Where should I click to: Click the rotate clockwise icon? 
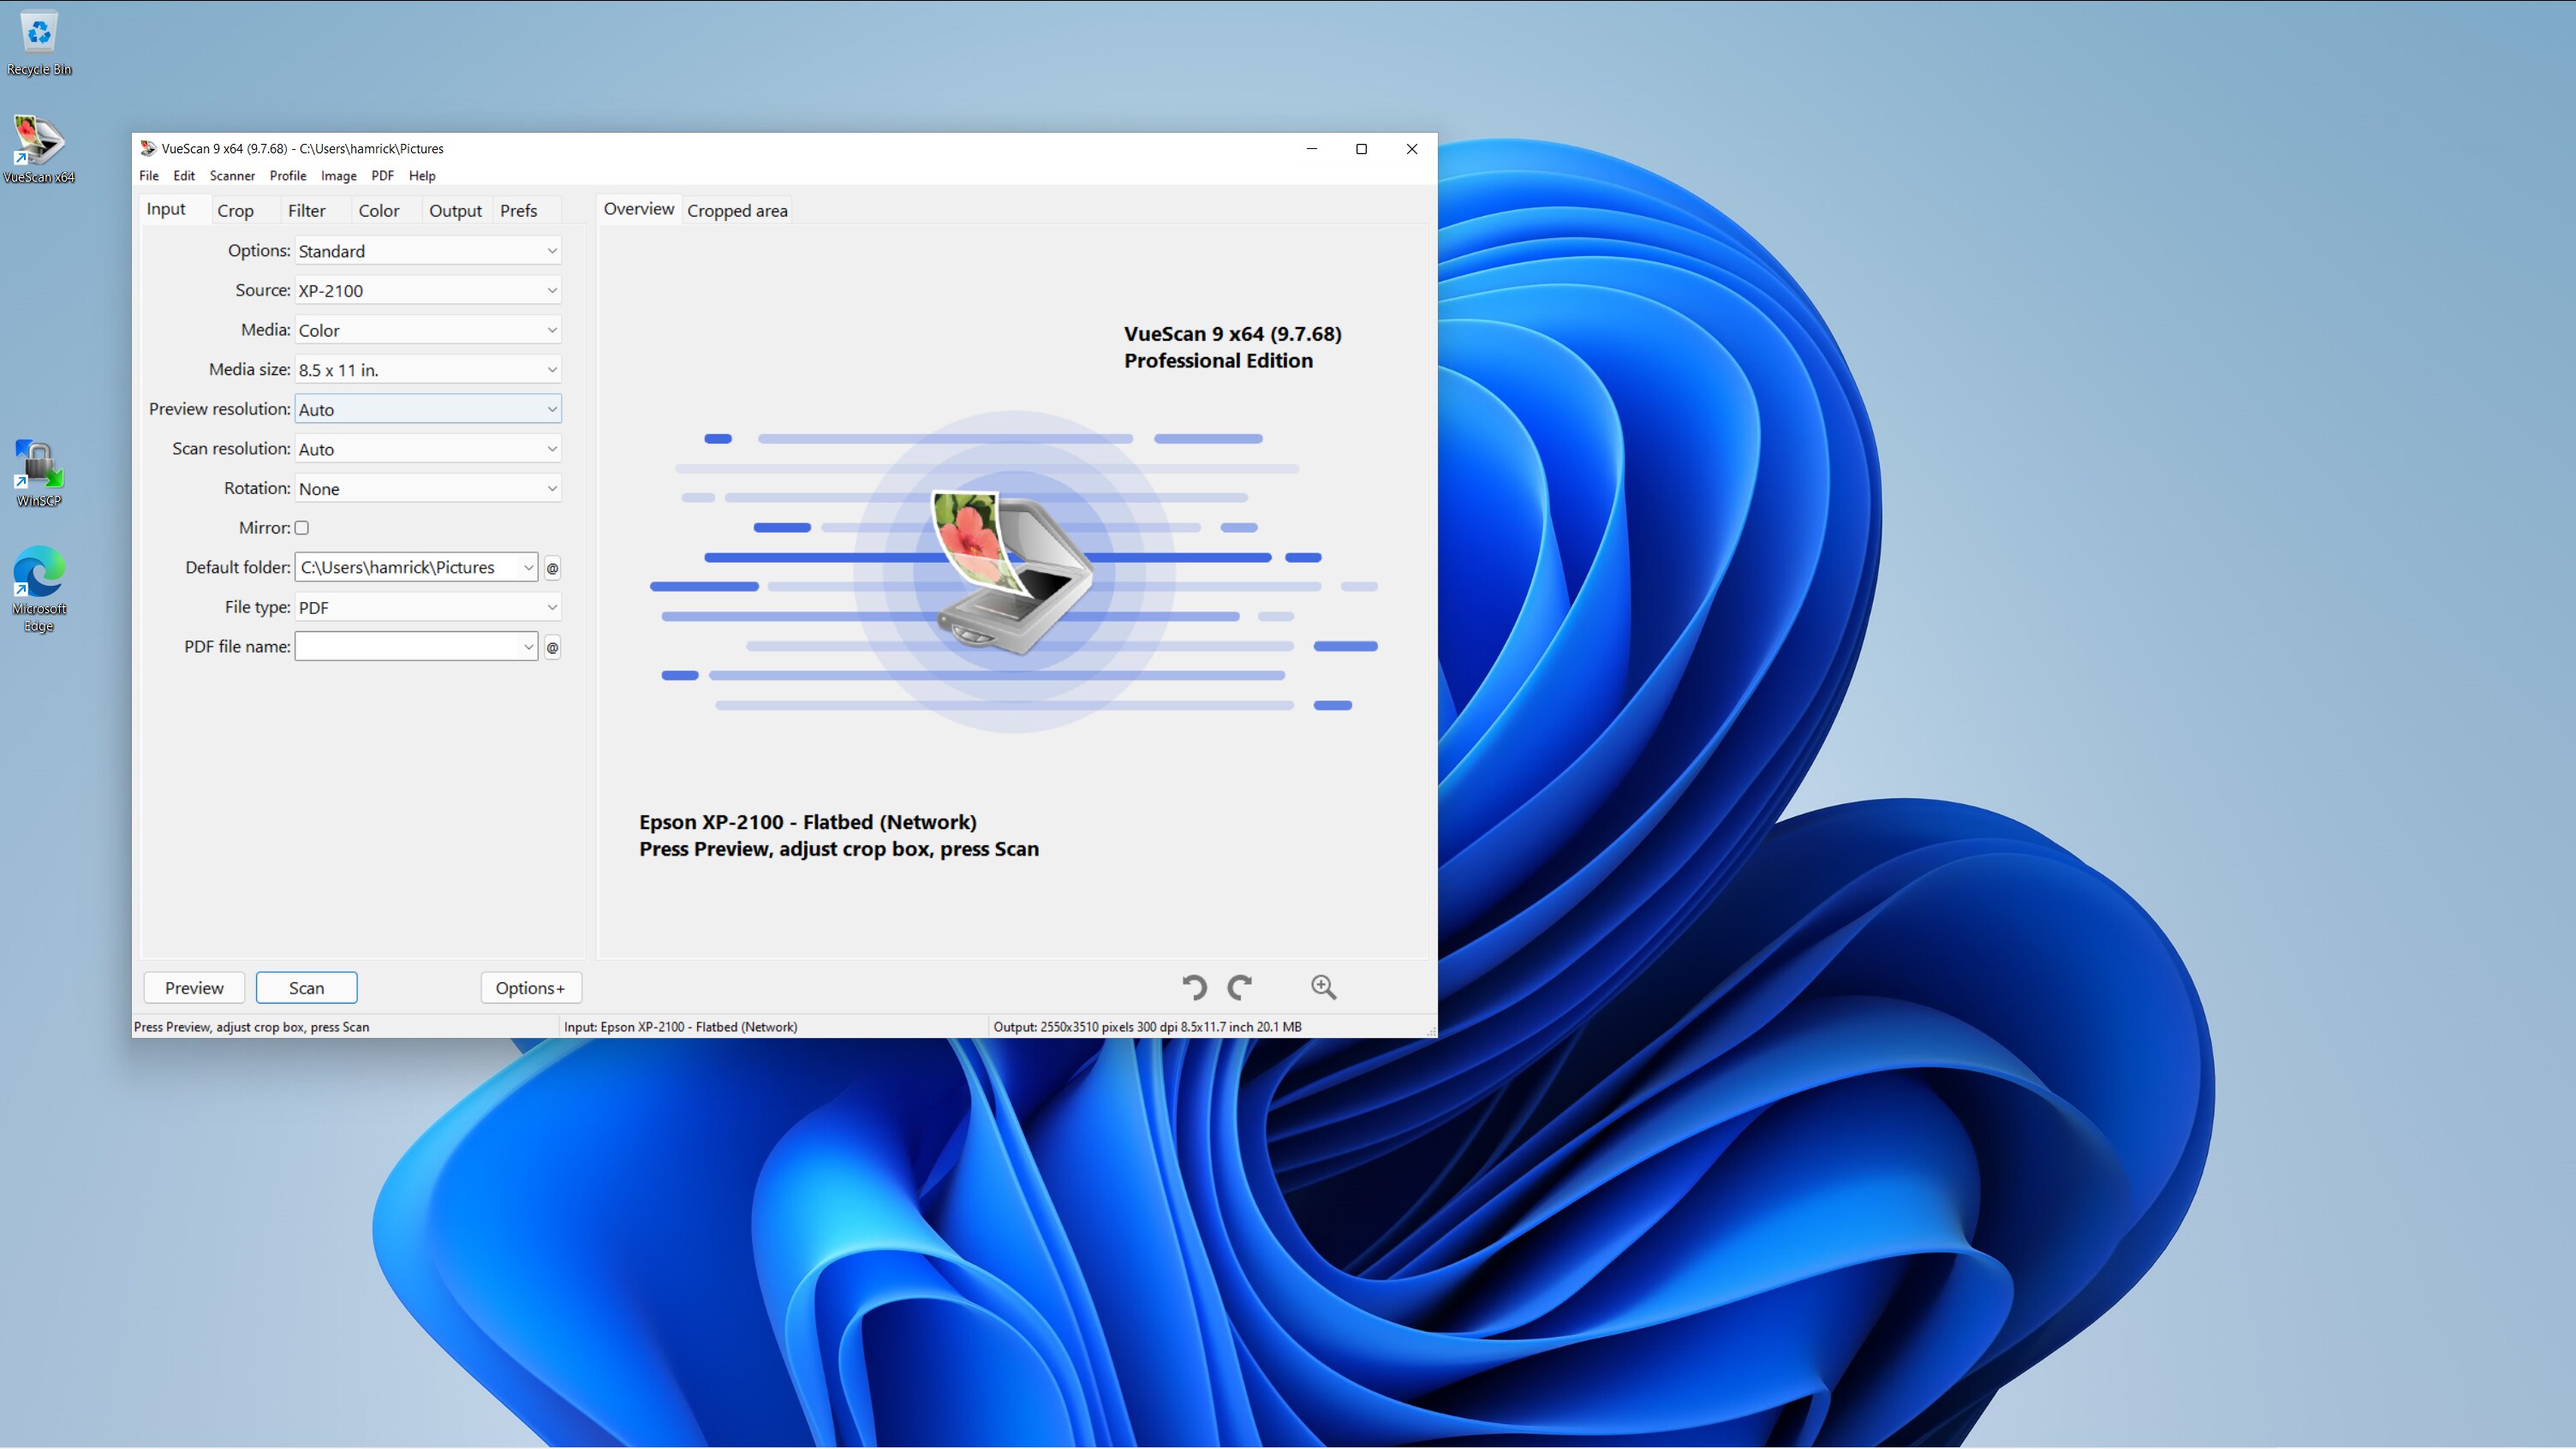[1238, 987]
